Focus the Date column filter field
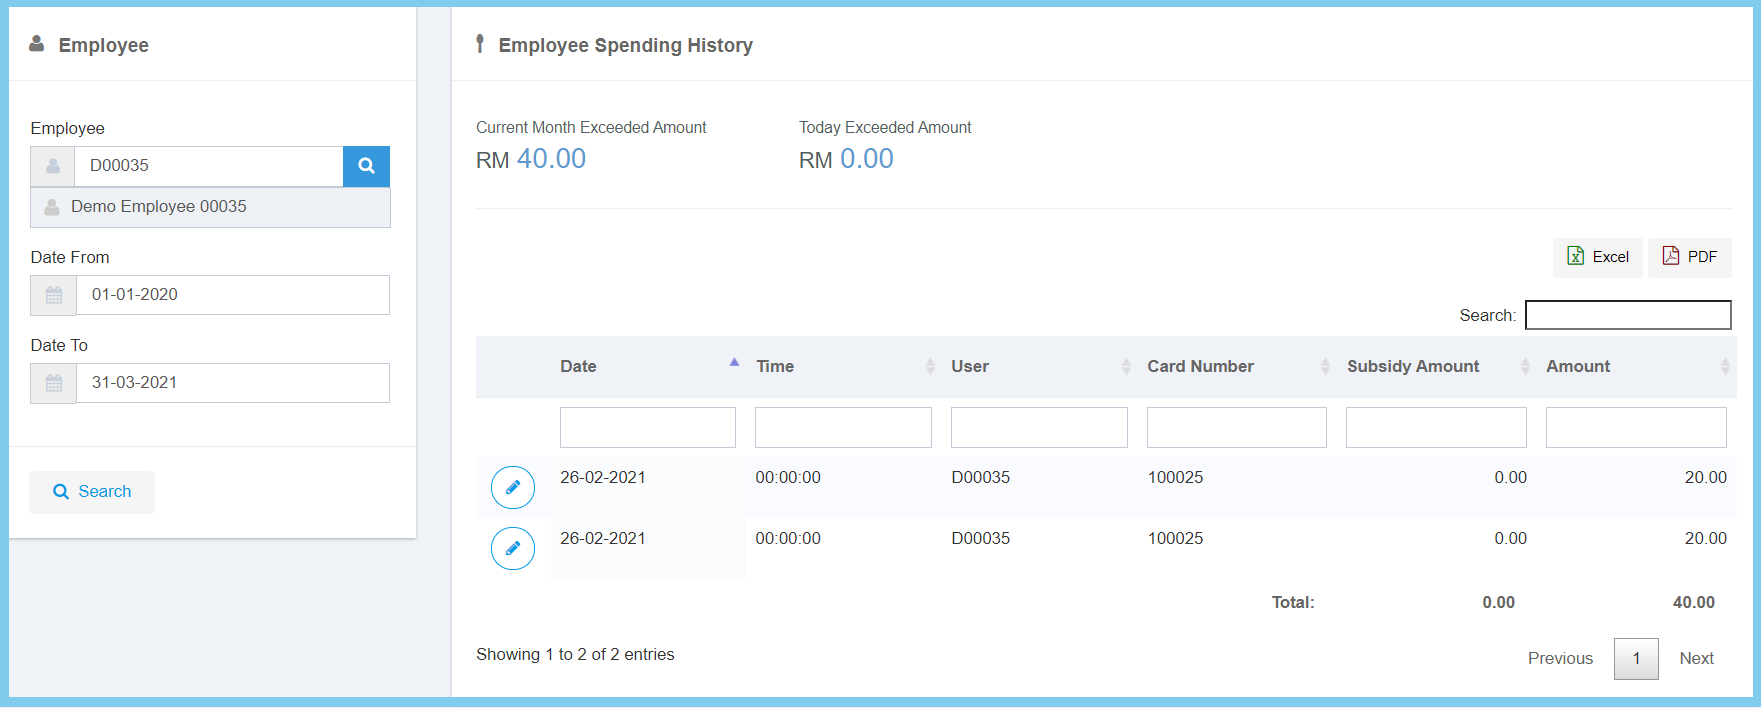1761x708 pixels. (647, 428)
